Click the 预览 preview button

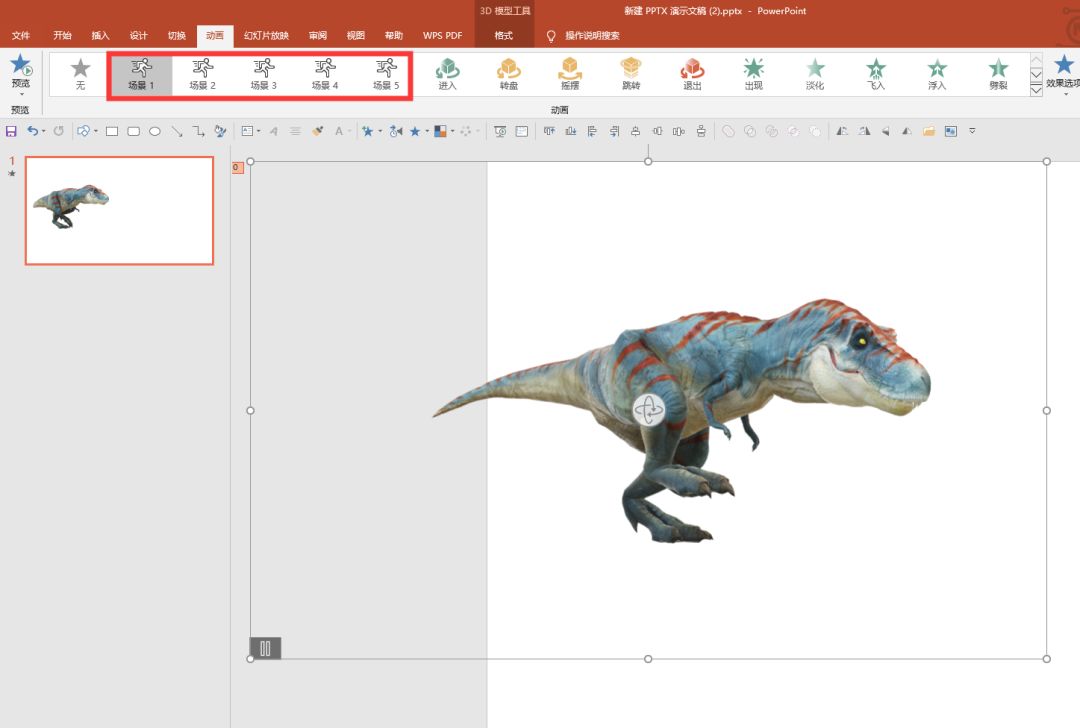coord(20,72)
